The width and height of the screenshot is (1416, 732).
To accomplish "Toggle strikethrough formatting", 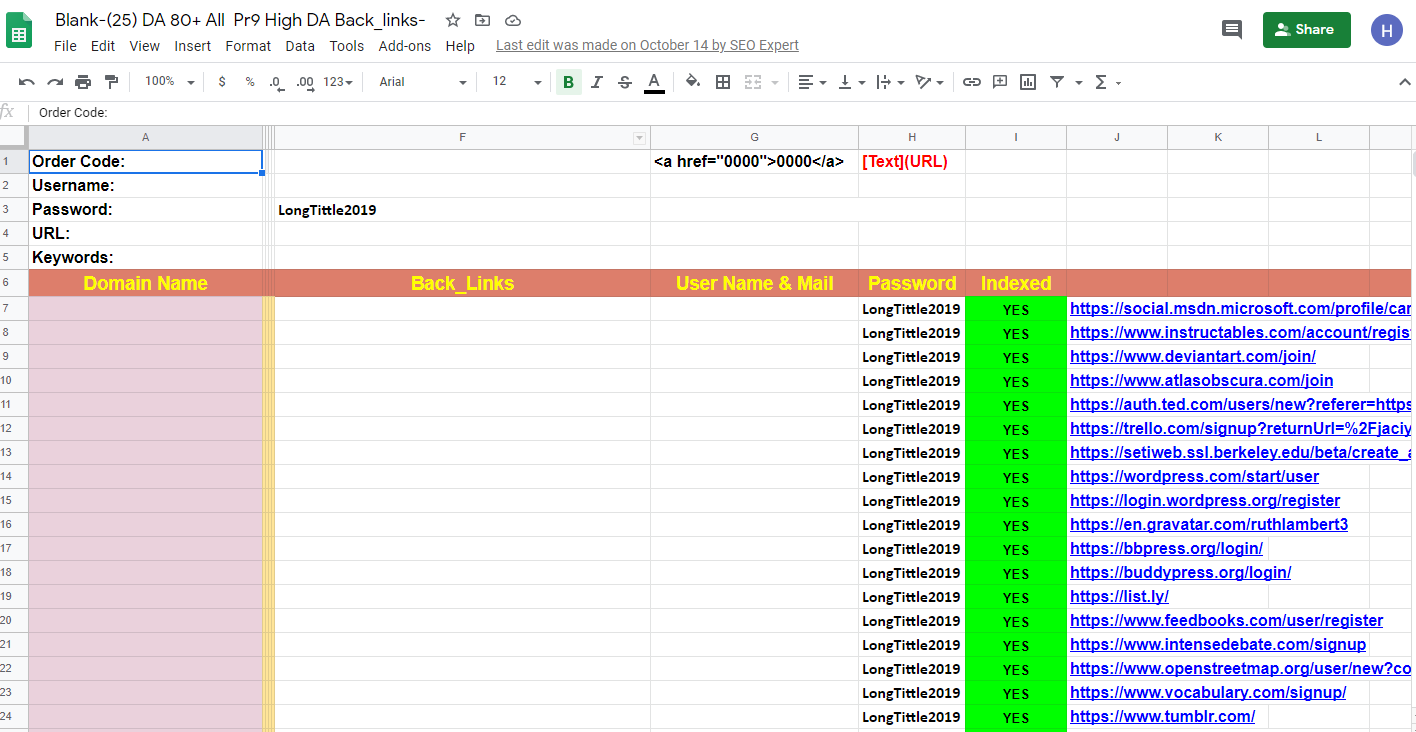I will tap(624, 81).
